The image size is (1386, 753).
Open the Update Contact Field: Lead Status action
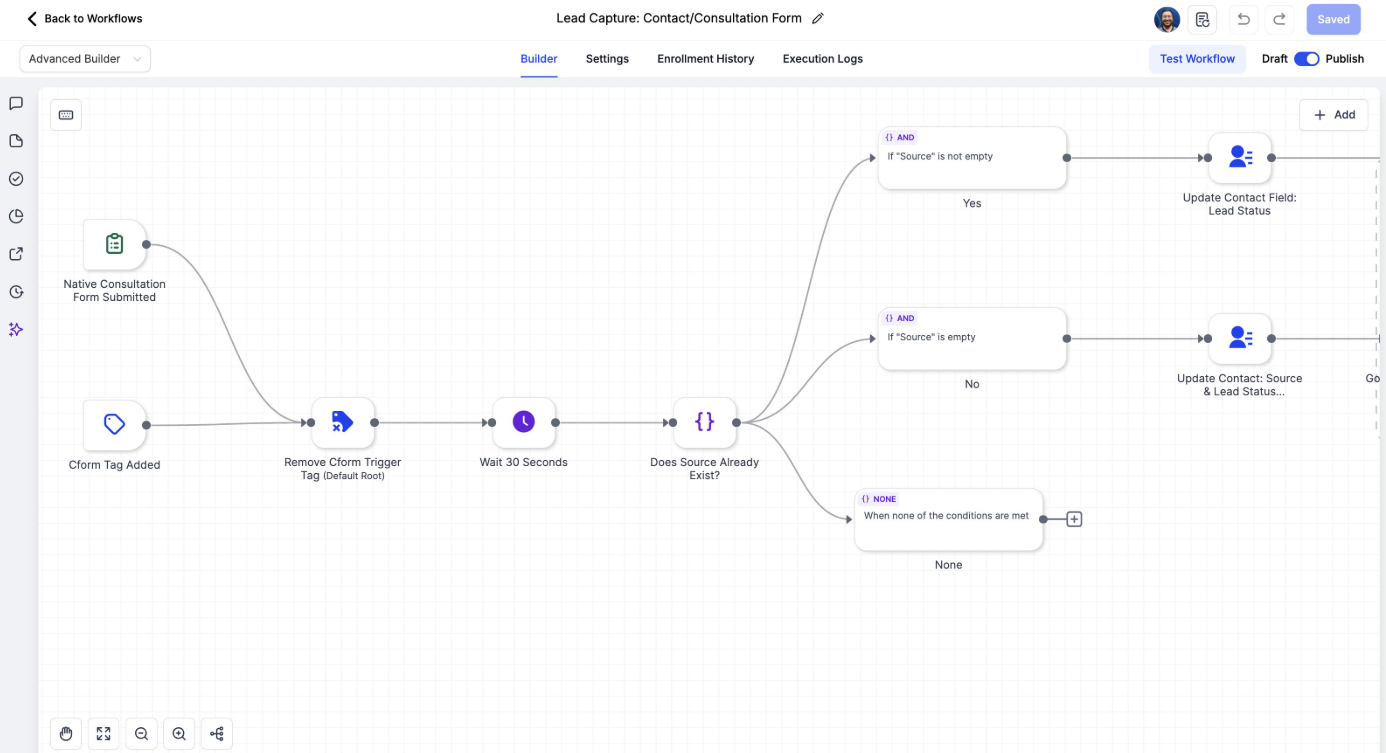1240,158
